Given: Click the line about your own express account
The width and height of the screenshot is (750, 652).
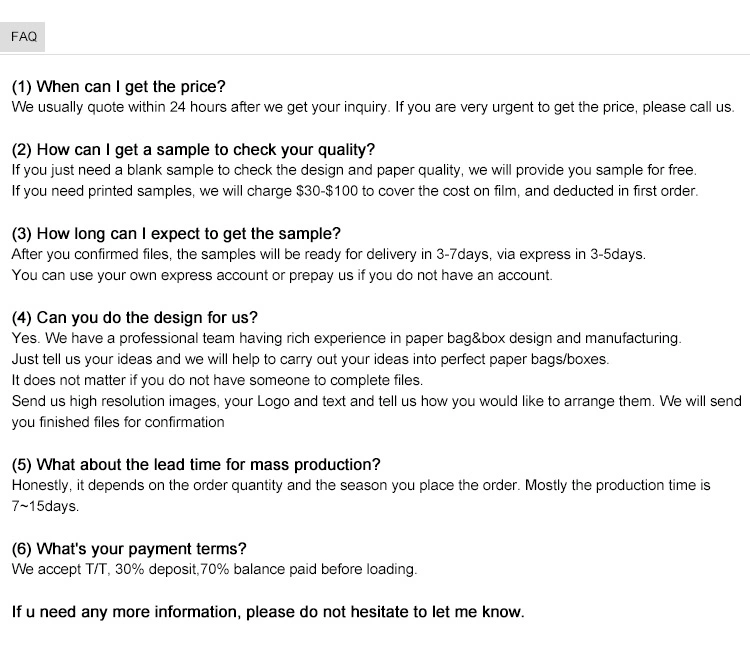Looking at the screenshot, I should 281,275.
